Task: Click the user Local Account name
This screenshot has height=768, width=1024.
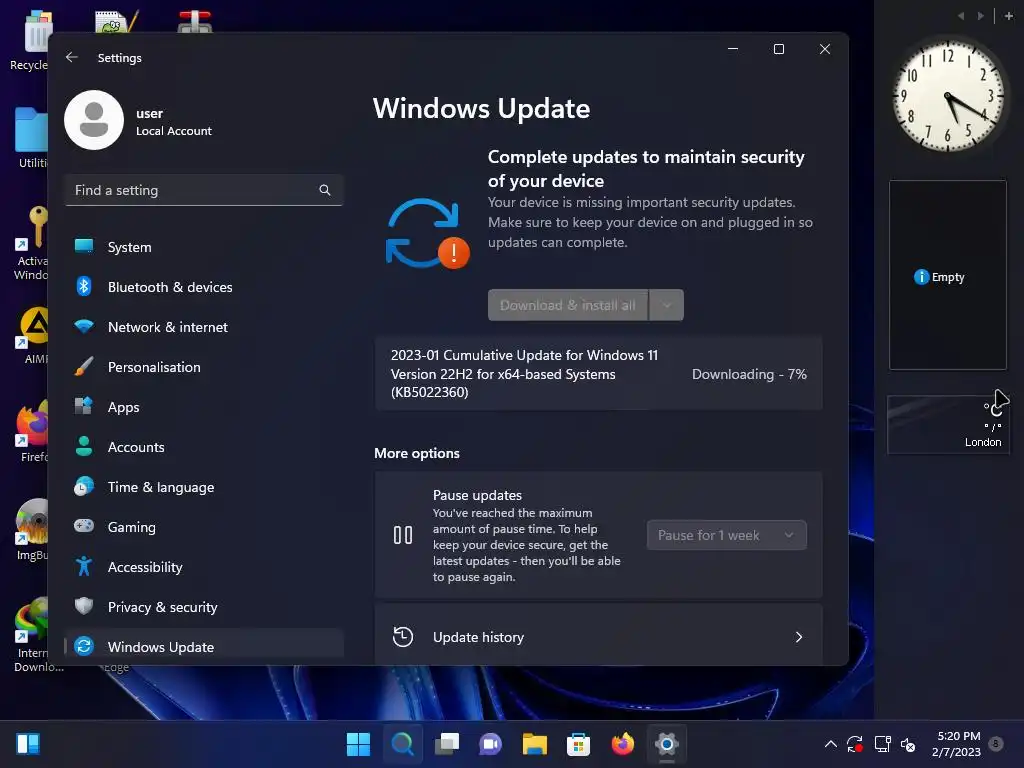Action: tap(174, 122)
